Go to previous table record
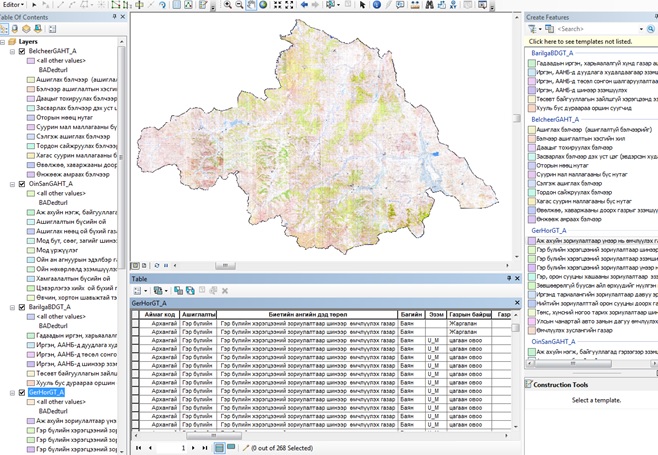 click(x=150, y=448)
